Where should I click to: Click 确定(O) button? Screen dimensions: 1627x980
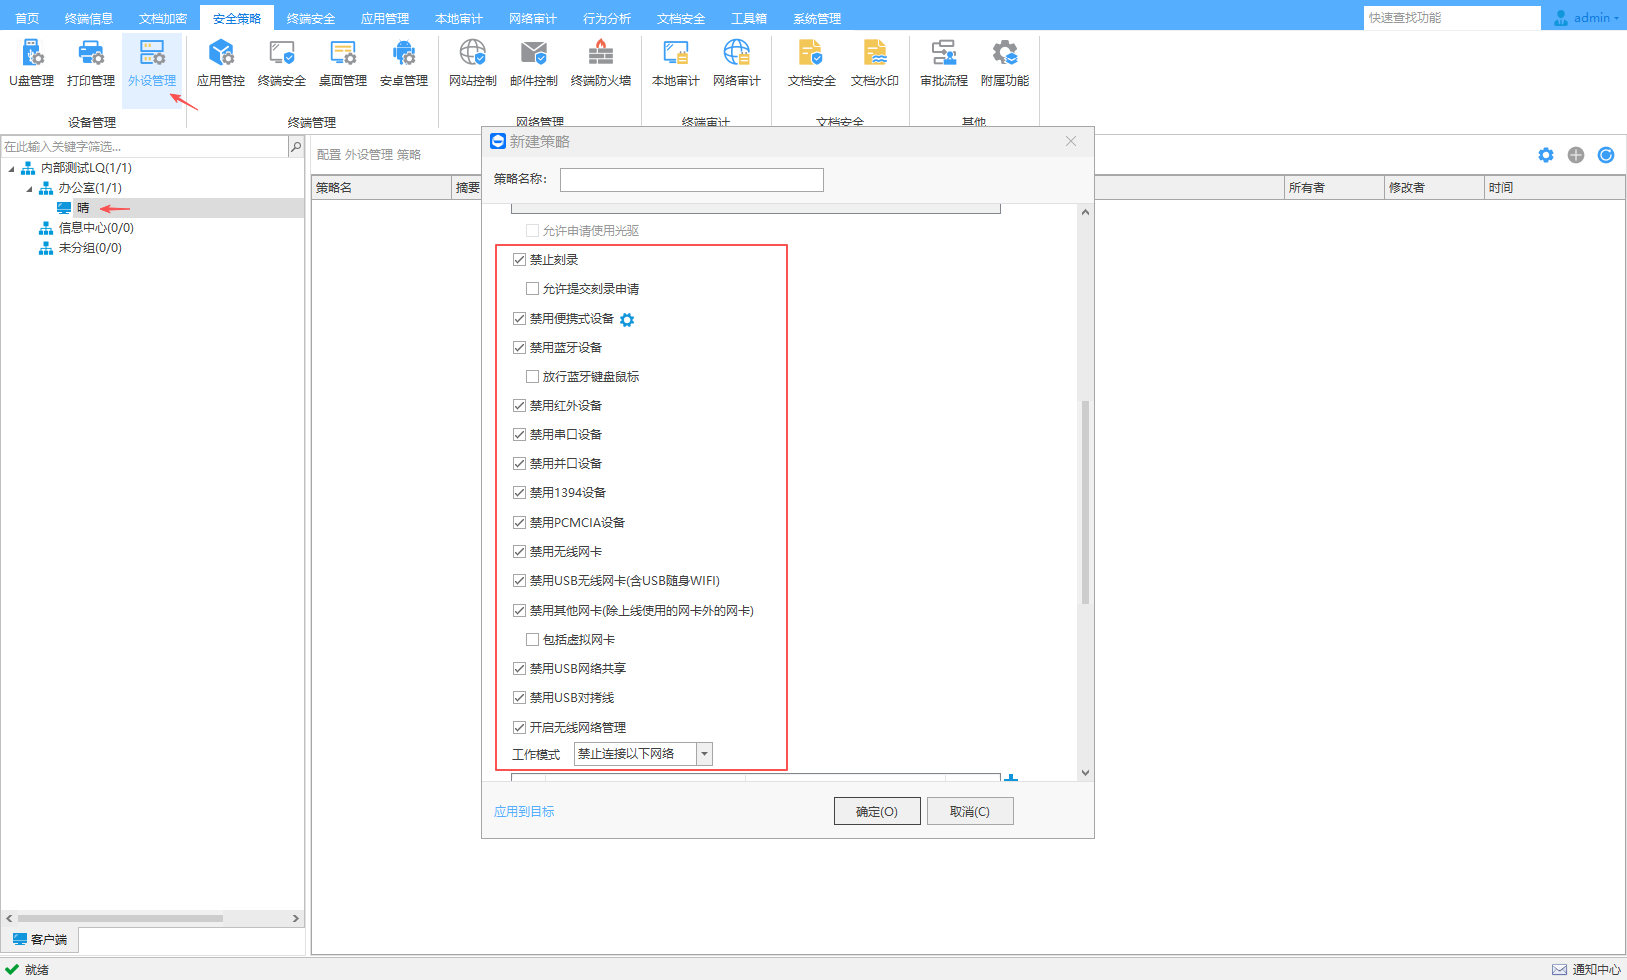coord(877,811)
